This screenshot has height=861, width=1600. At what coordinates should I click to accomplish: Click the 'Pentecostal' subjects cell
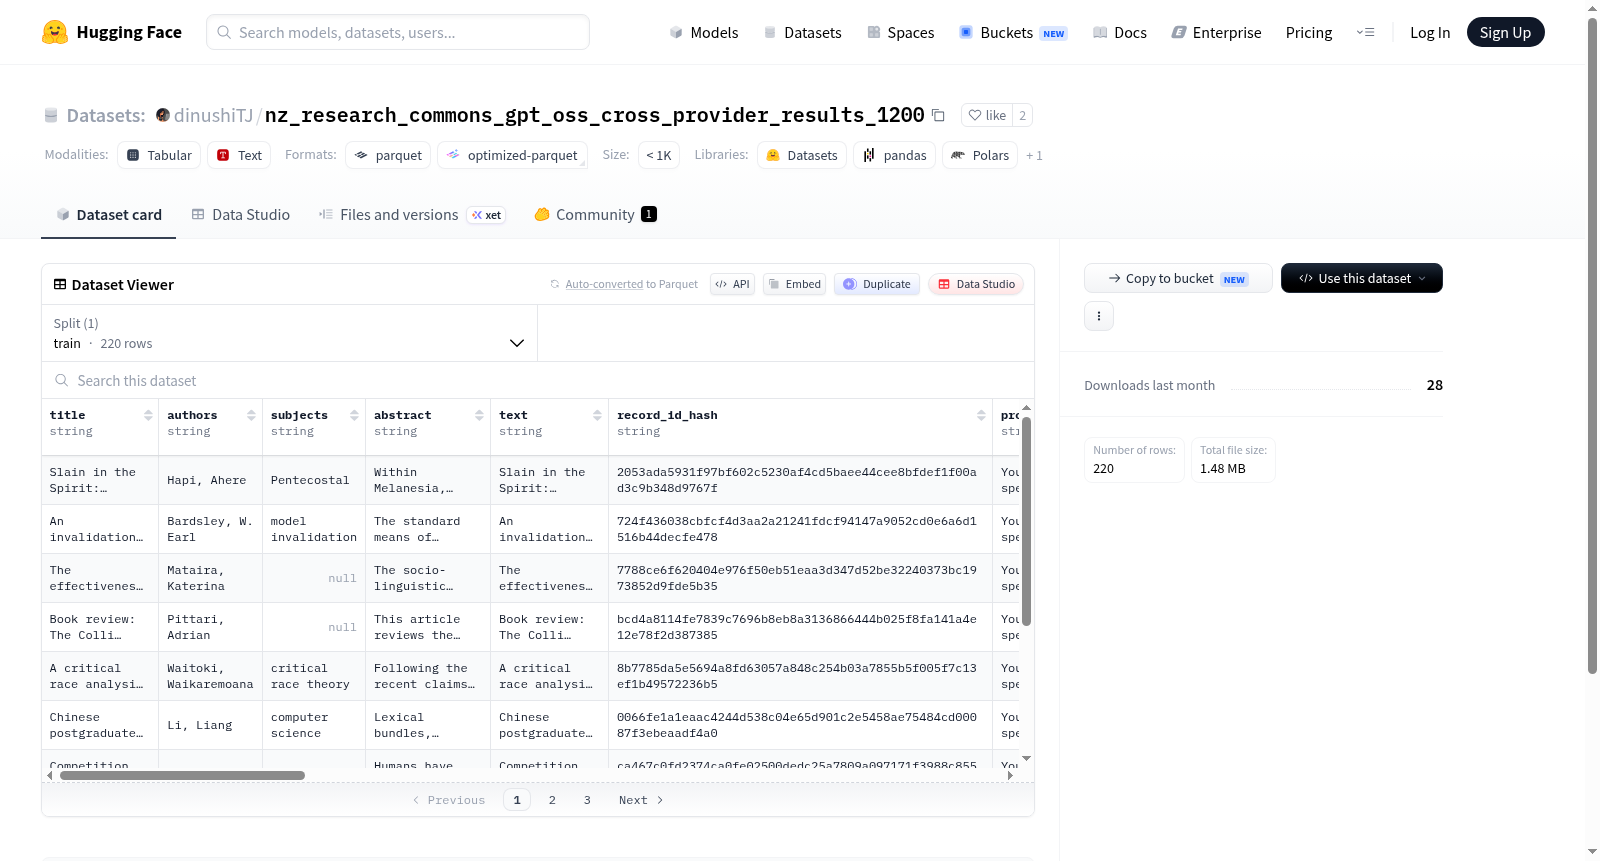click(314, 480)
